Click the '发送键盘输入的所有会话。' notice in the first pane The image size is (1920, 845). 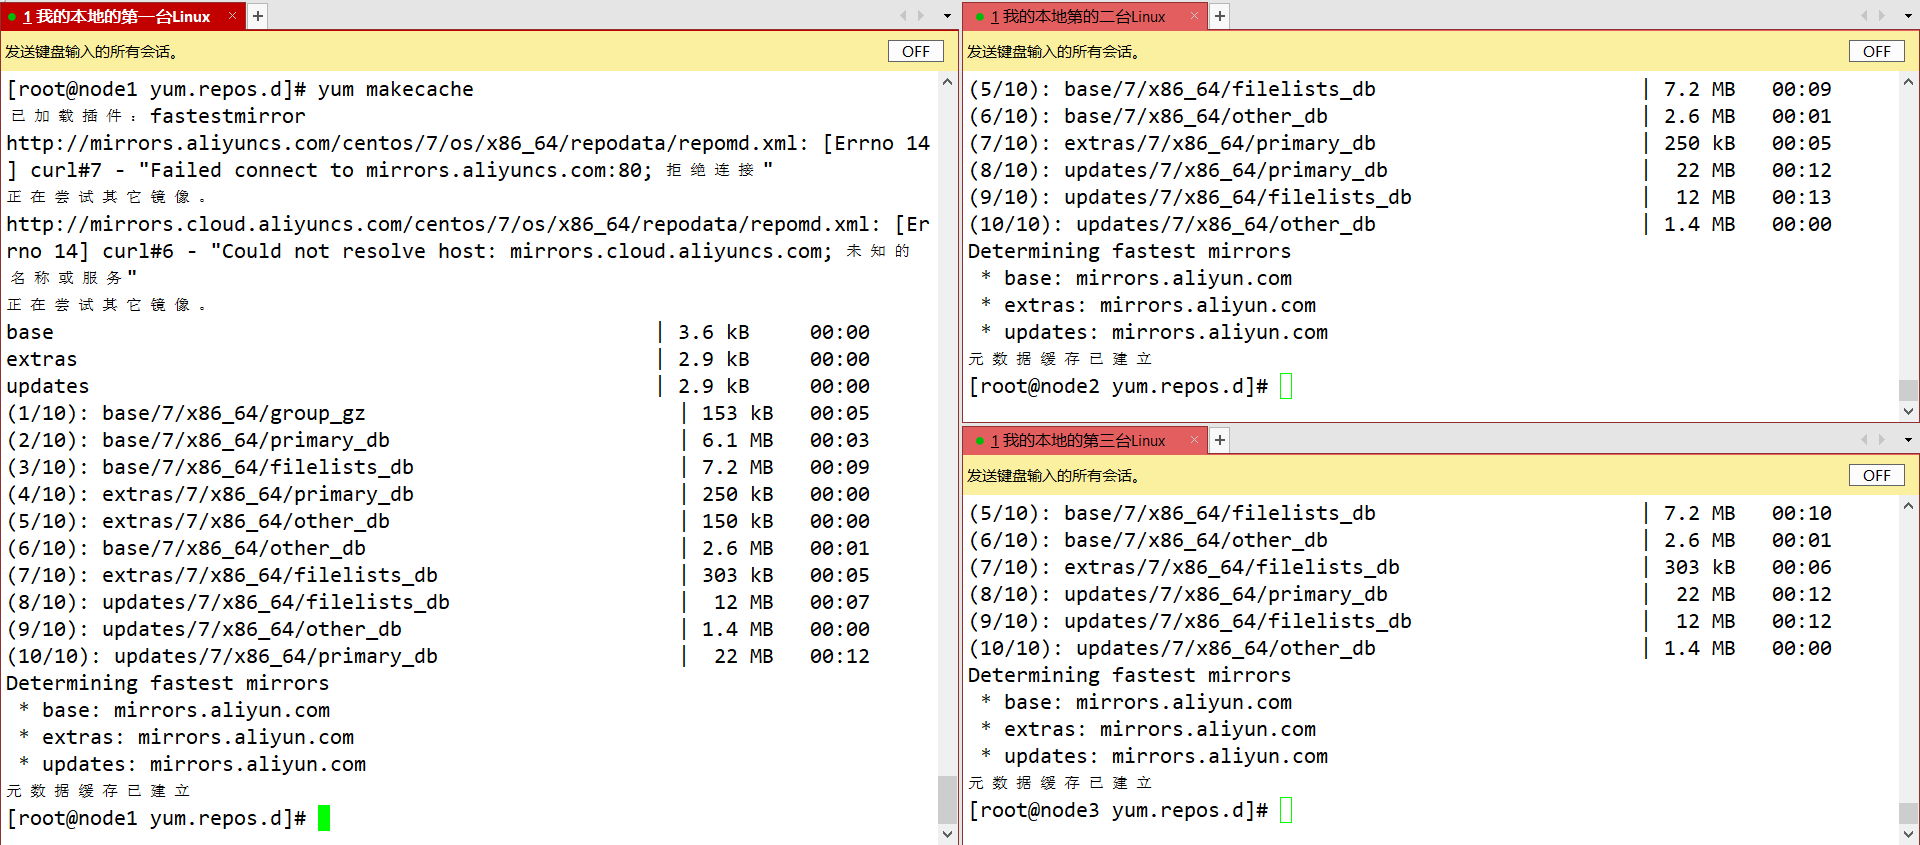point(91,52)
